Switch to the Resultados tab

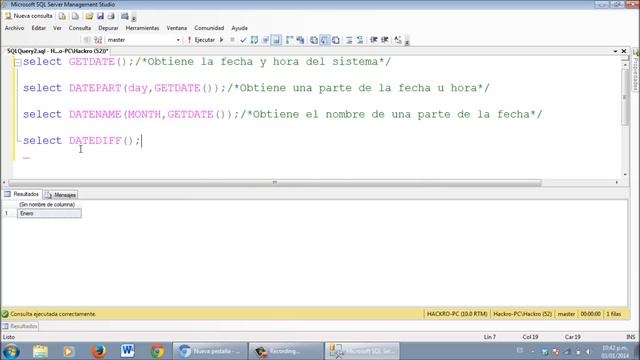point(22,194)
